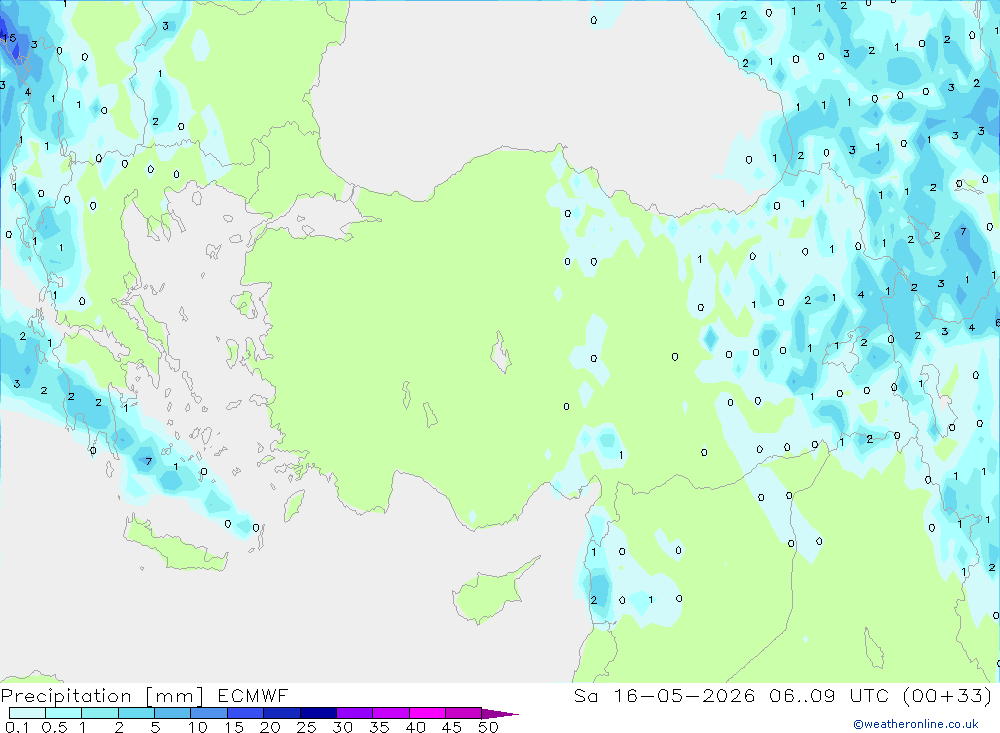Click the legend label "45"
Image resolution: width=1000 pixels, height=733 pixels.
click(x=452, y=727)
